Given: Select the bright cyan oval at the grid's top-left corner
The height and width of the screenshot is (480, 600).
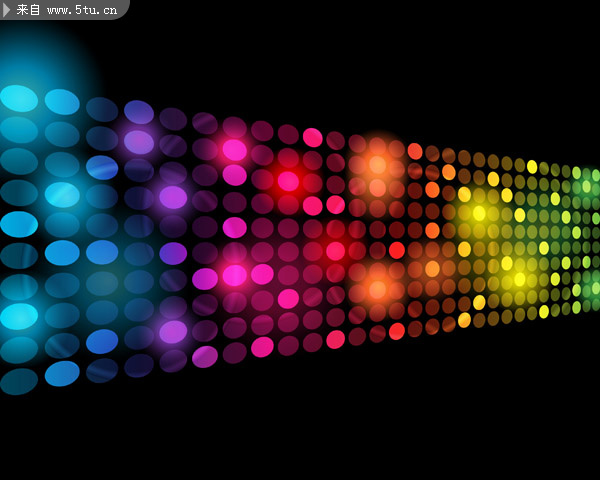Looking at the screenshot, I should pyautogui.click(x=18, y=98).
